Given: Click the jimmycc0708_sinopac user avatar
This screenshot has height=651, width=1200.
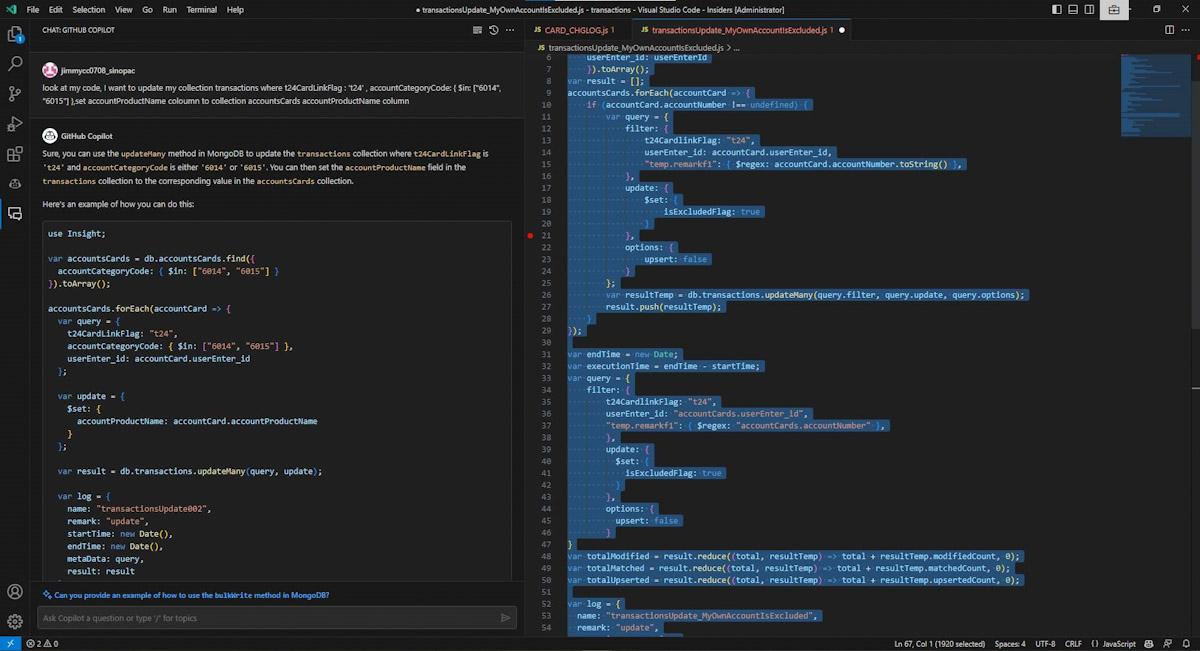Looking at the screenshot, I should coord(49,71).
